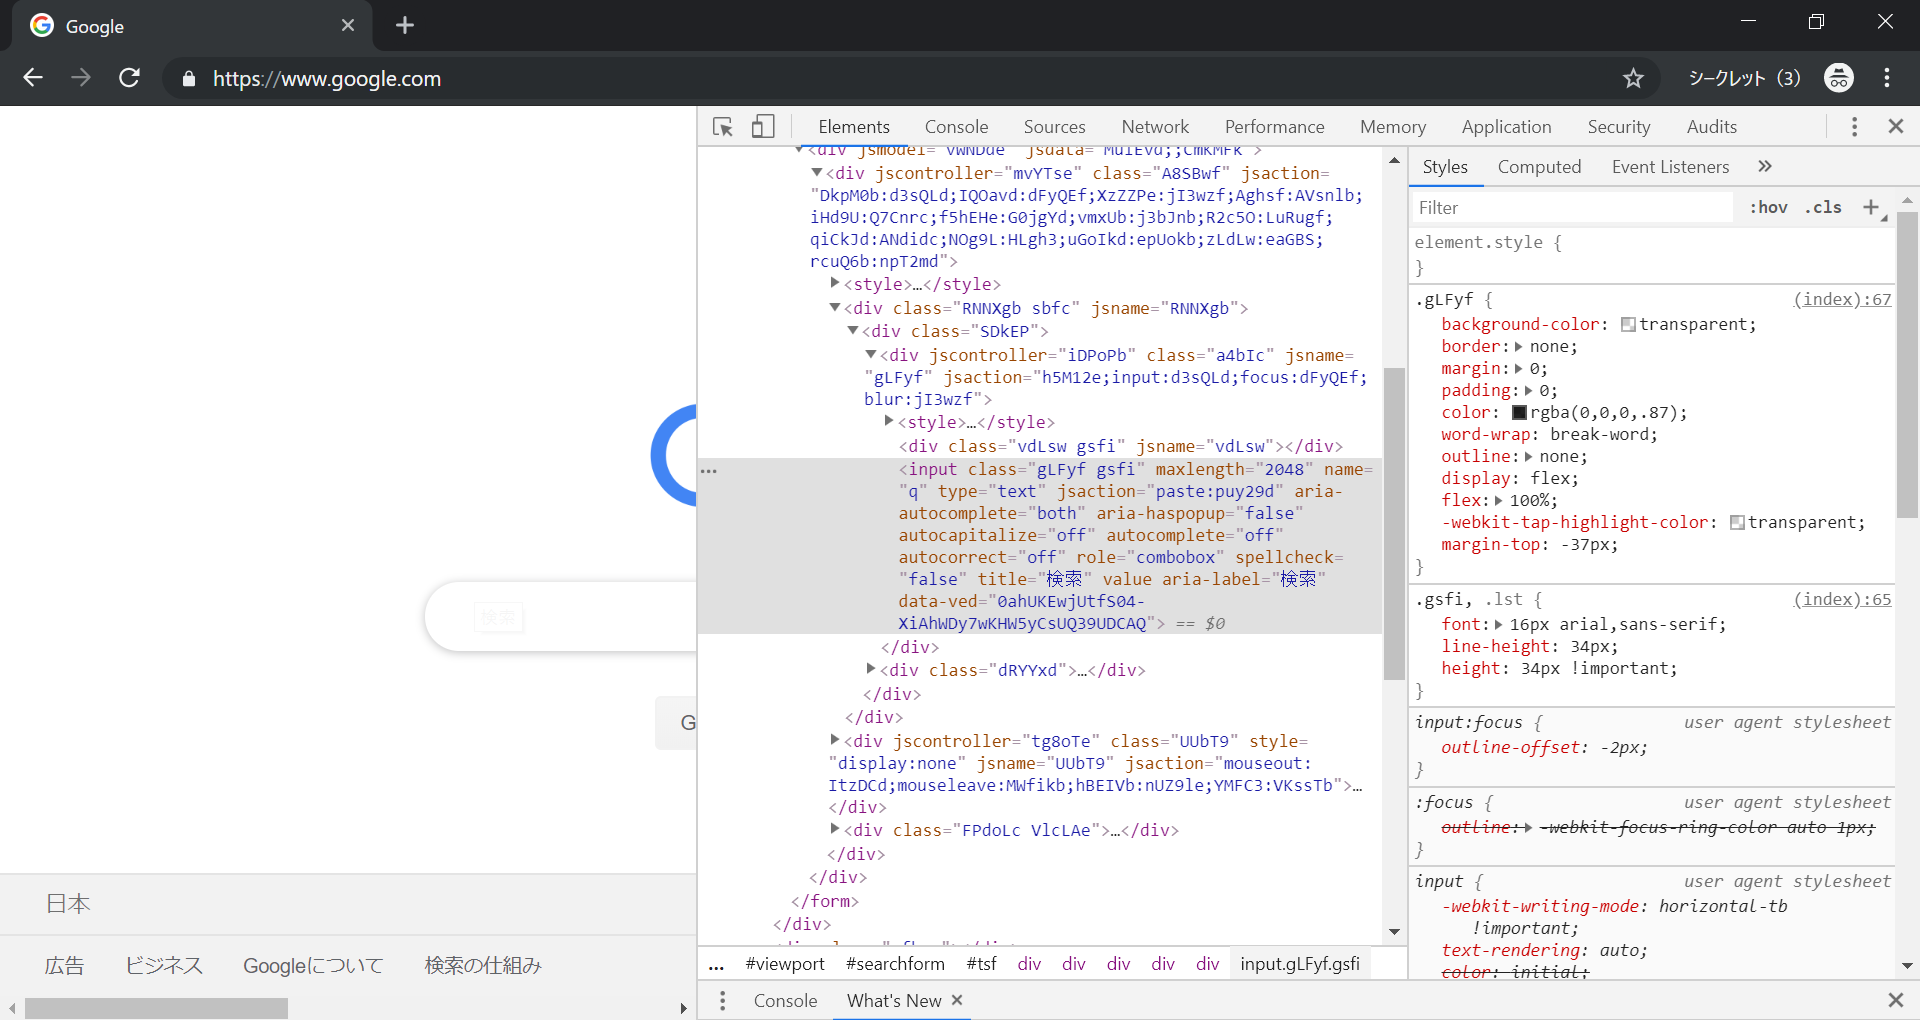Reload the page

[x=129, y=78]
